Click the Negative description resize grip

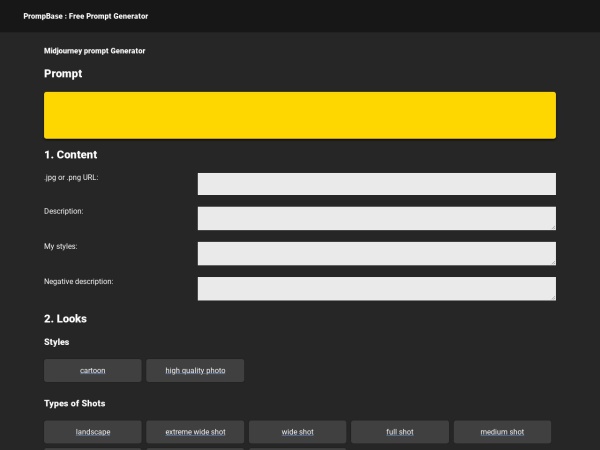551,296
